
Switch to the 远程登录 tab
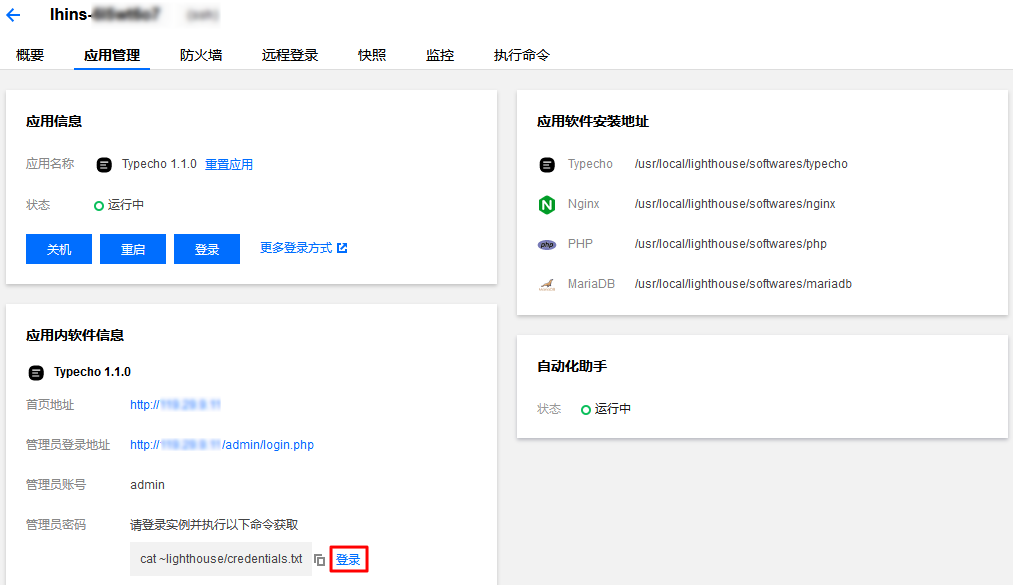click(x=289, y=55)
